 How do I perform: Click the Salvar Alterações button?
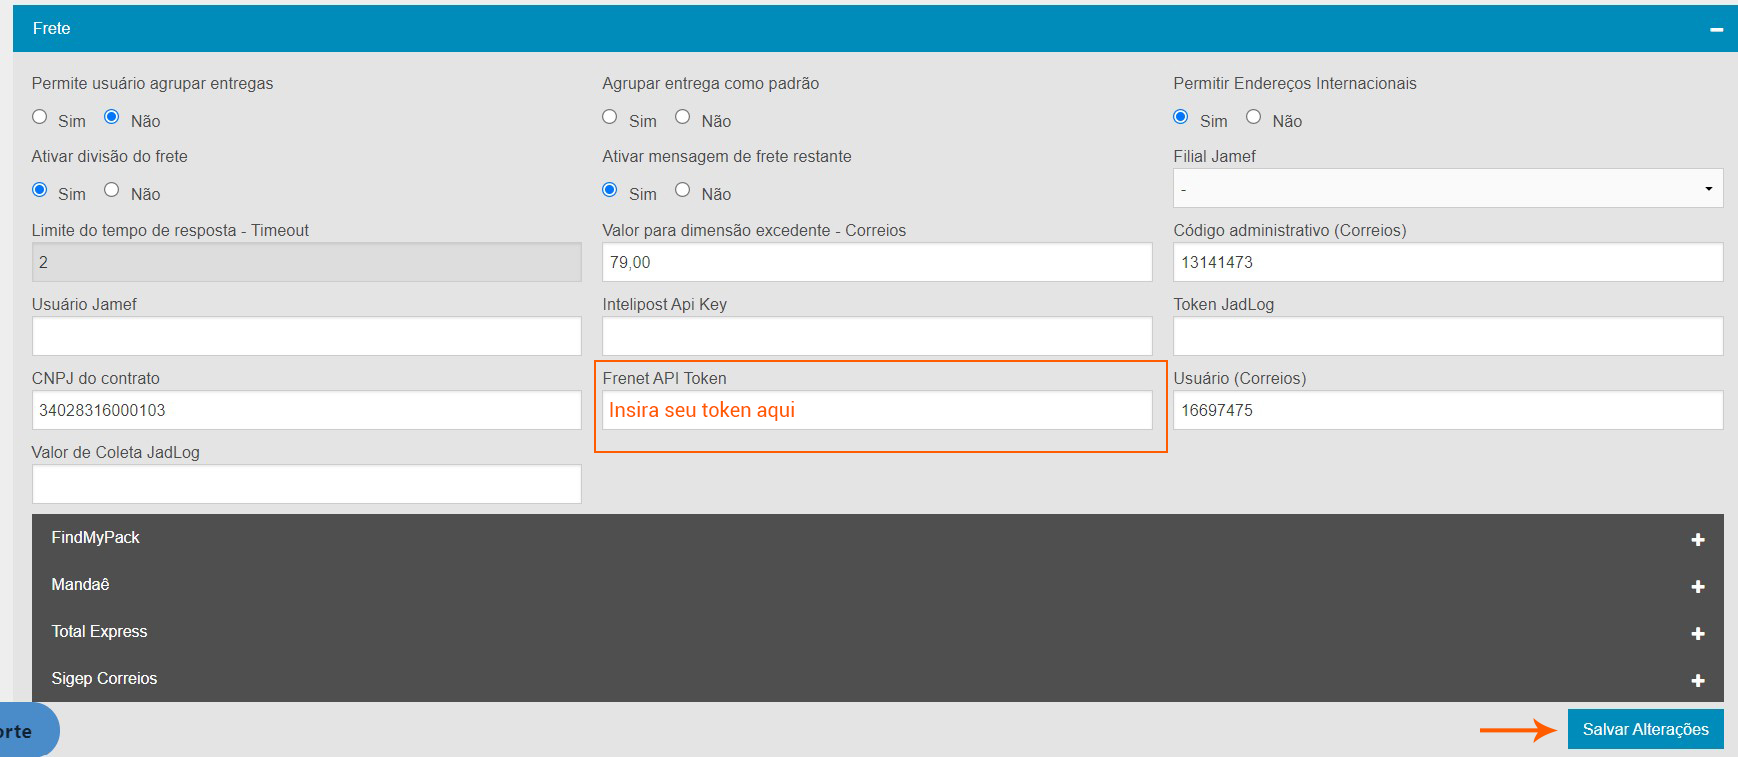1645,729
